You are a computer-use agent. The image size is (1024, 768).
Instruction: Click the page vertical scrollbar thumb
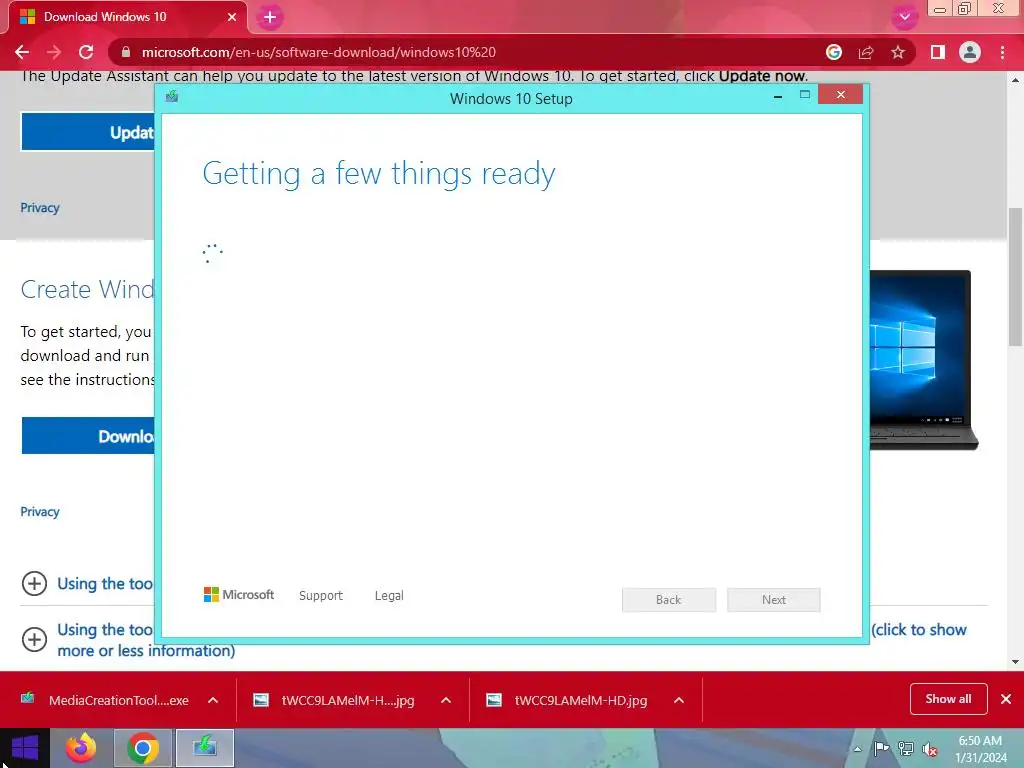pos(1015,278)
